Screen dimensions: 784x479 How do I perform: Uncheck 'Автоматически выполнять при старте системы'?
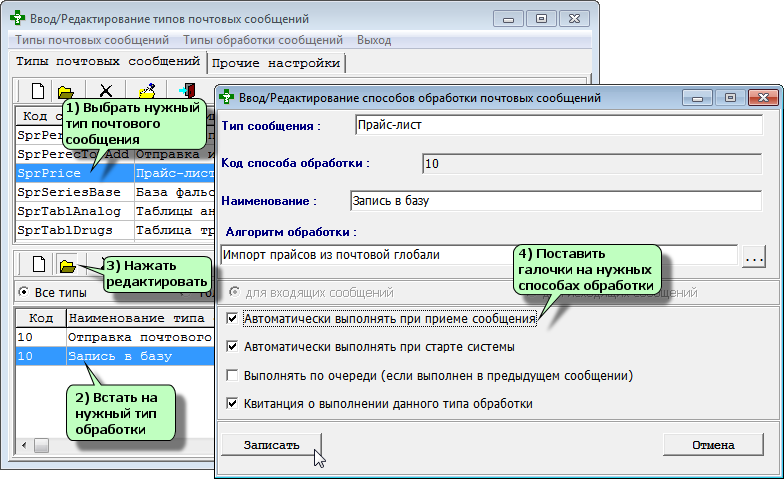233,347
